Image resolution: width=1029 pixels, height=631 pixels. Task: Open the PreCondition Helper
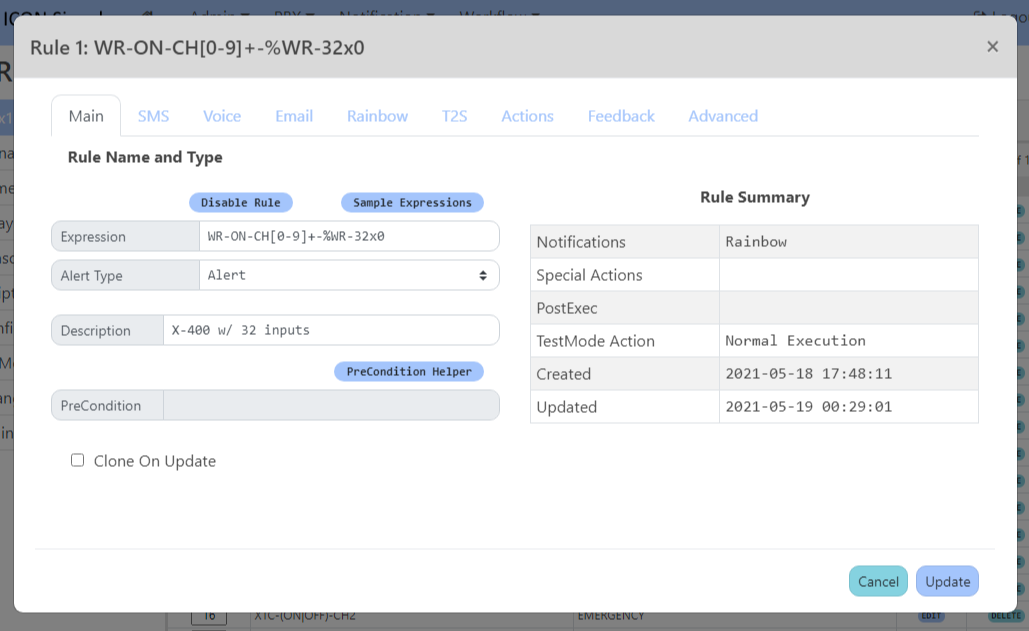click(x=409, y=371)
